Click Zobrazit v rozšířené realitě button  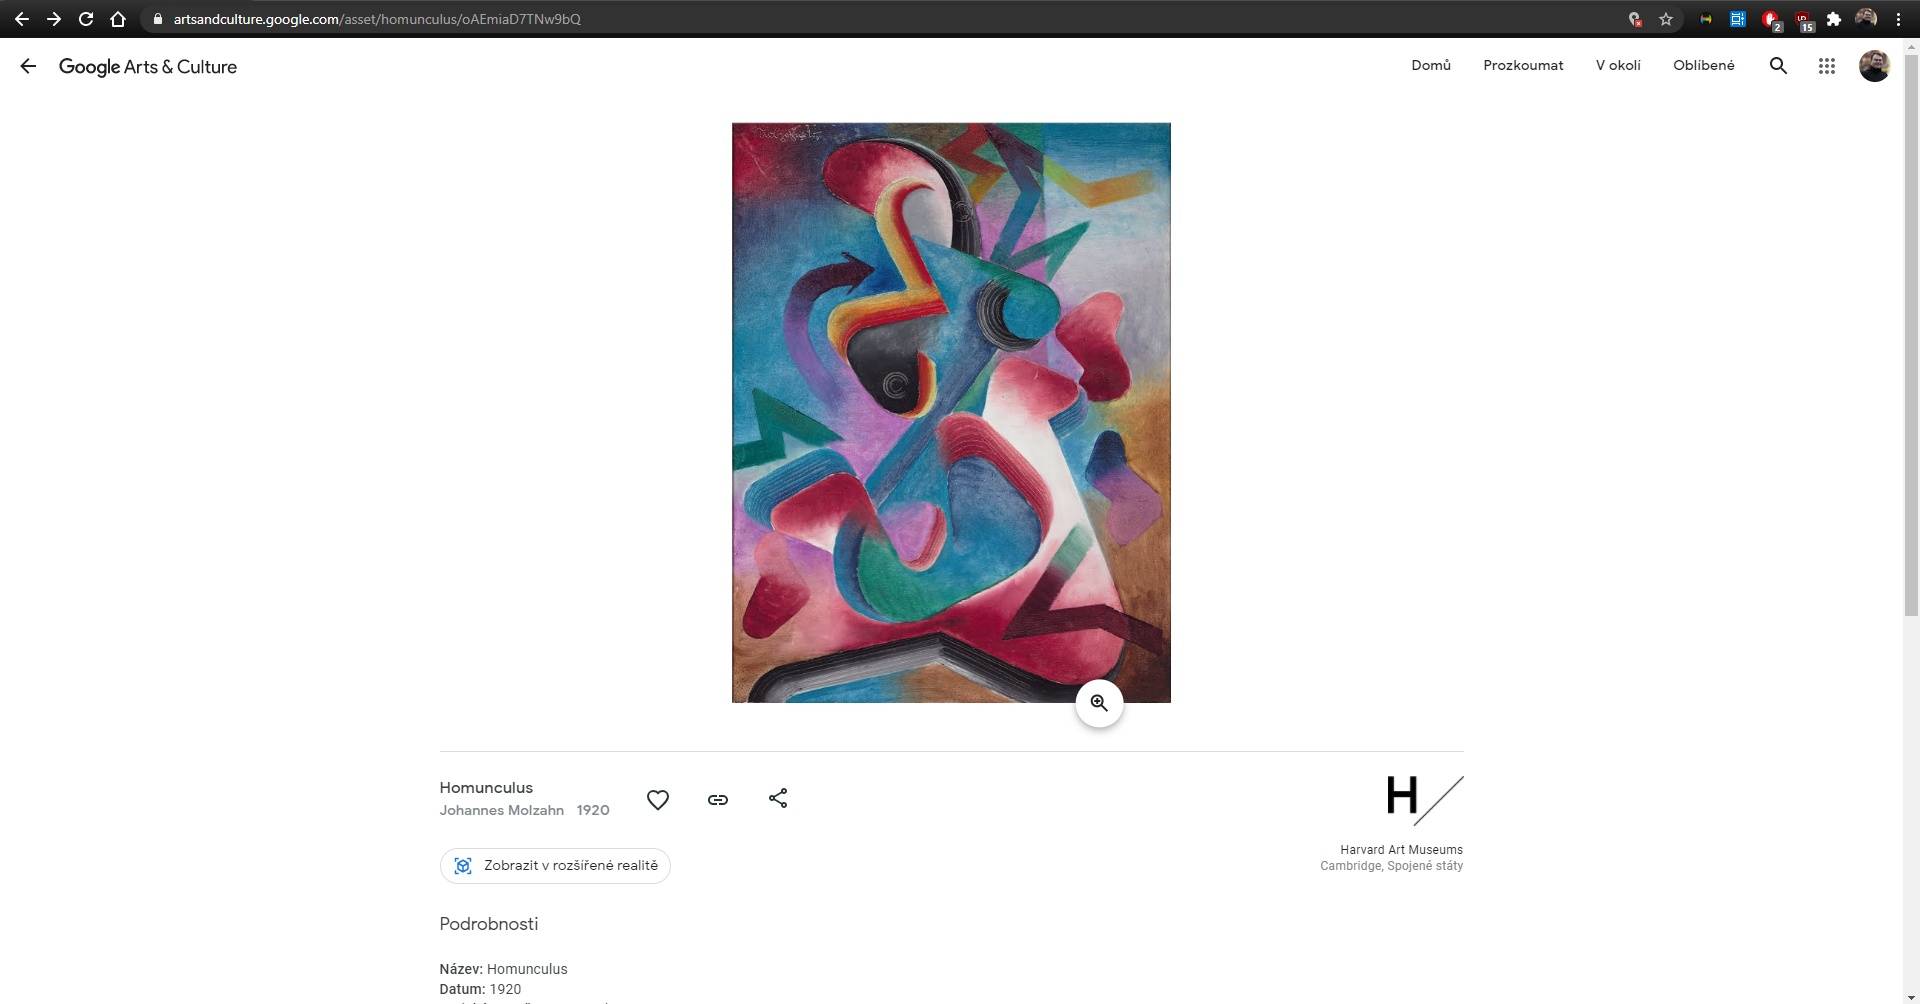click(x=555, y=866)
